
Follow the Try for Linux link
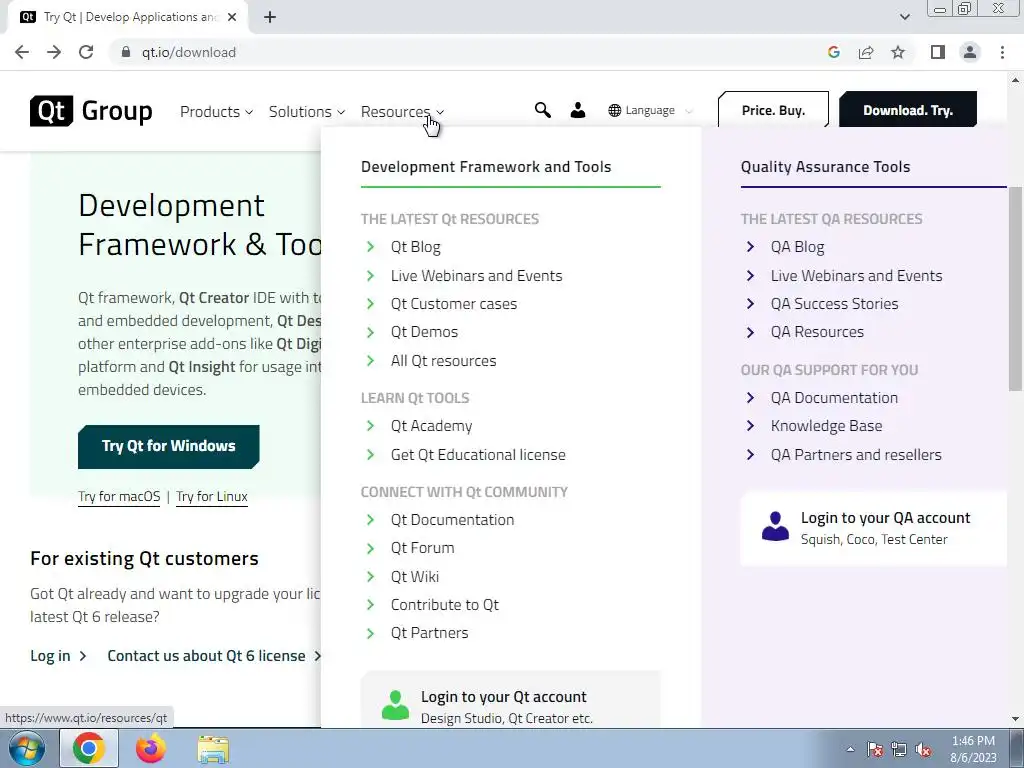pos(212,496)
